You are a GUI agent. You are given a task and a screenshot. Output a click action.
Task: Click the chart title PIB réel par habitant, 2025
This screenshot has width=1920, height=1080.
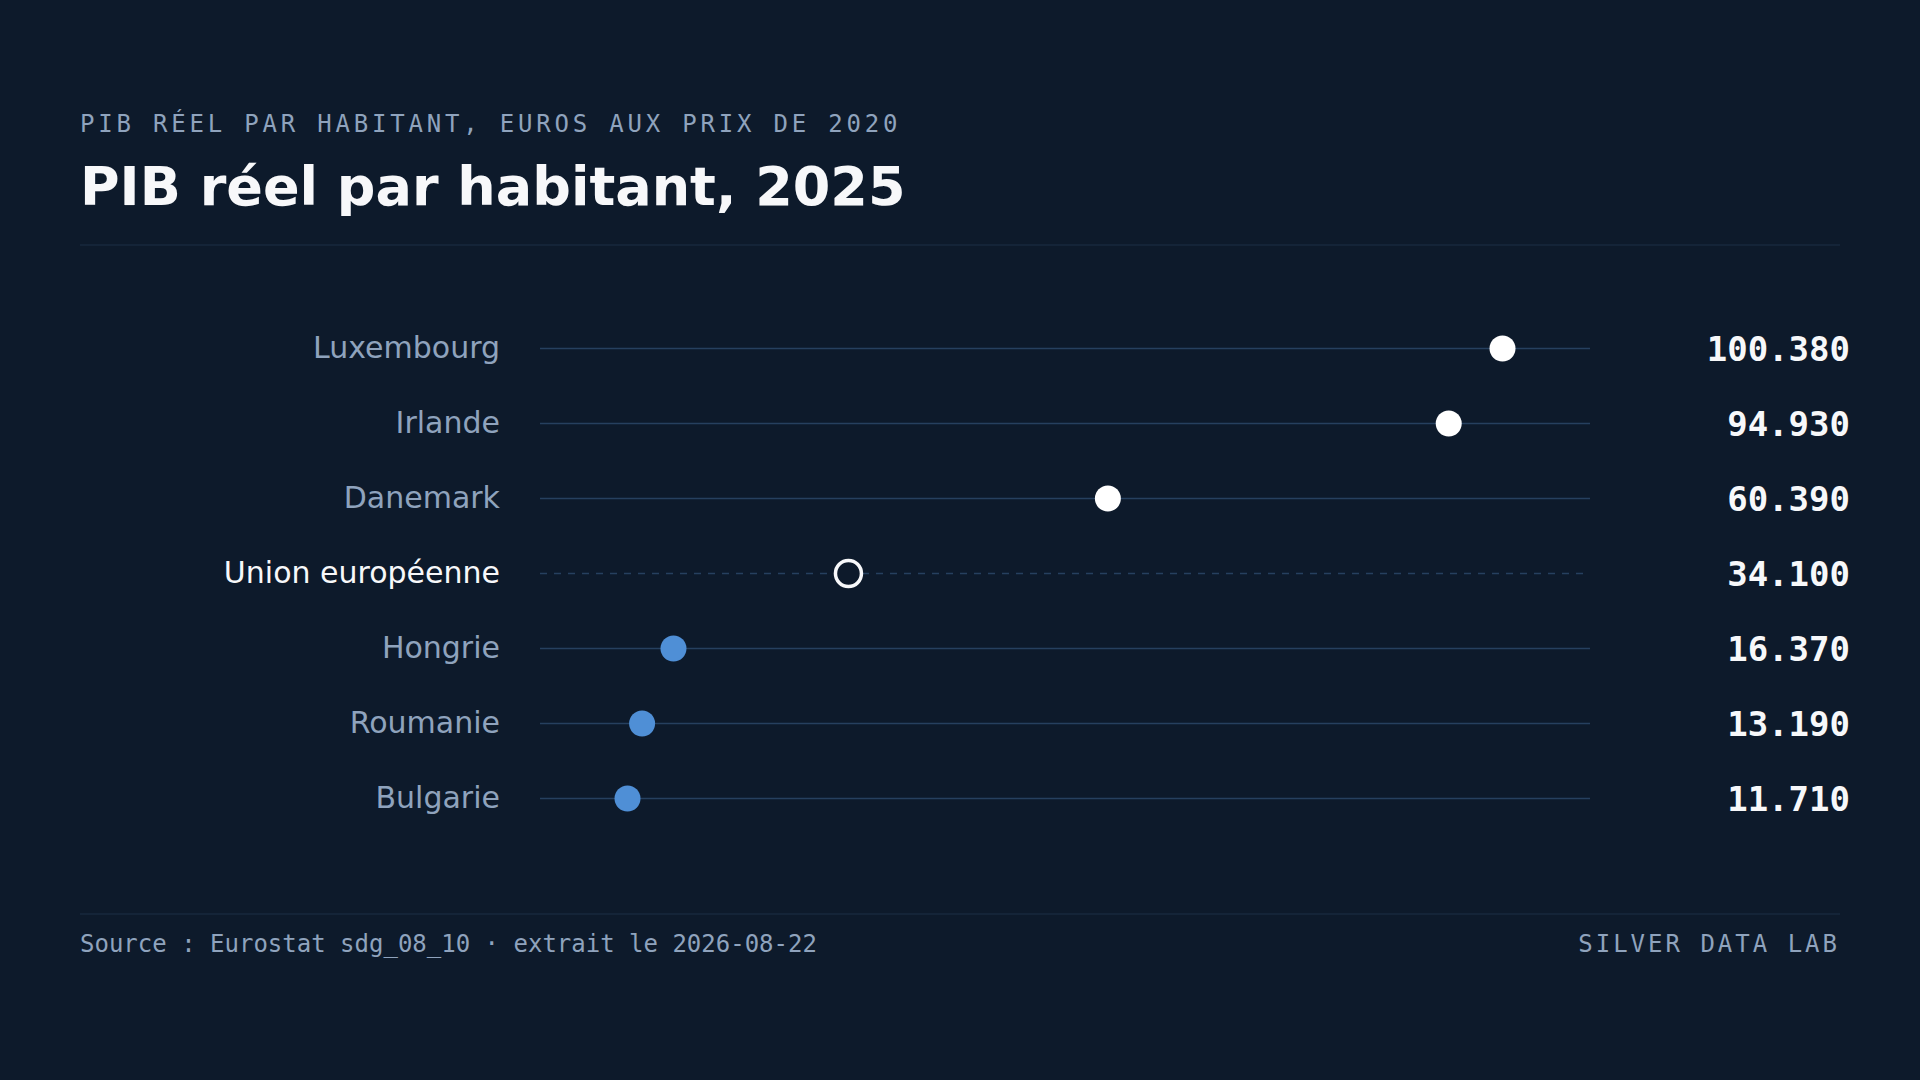pyautogui.click(x=492, y=187)
